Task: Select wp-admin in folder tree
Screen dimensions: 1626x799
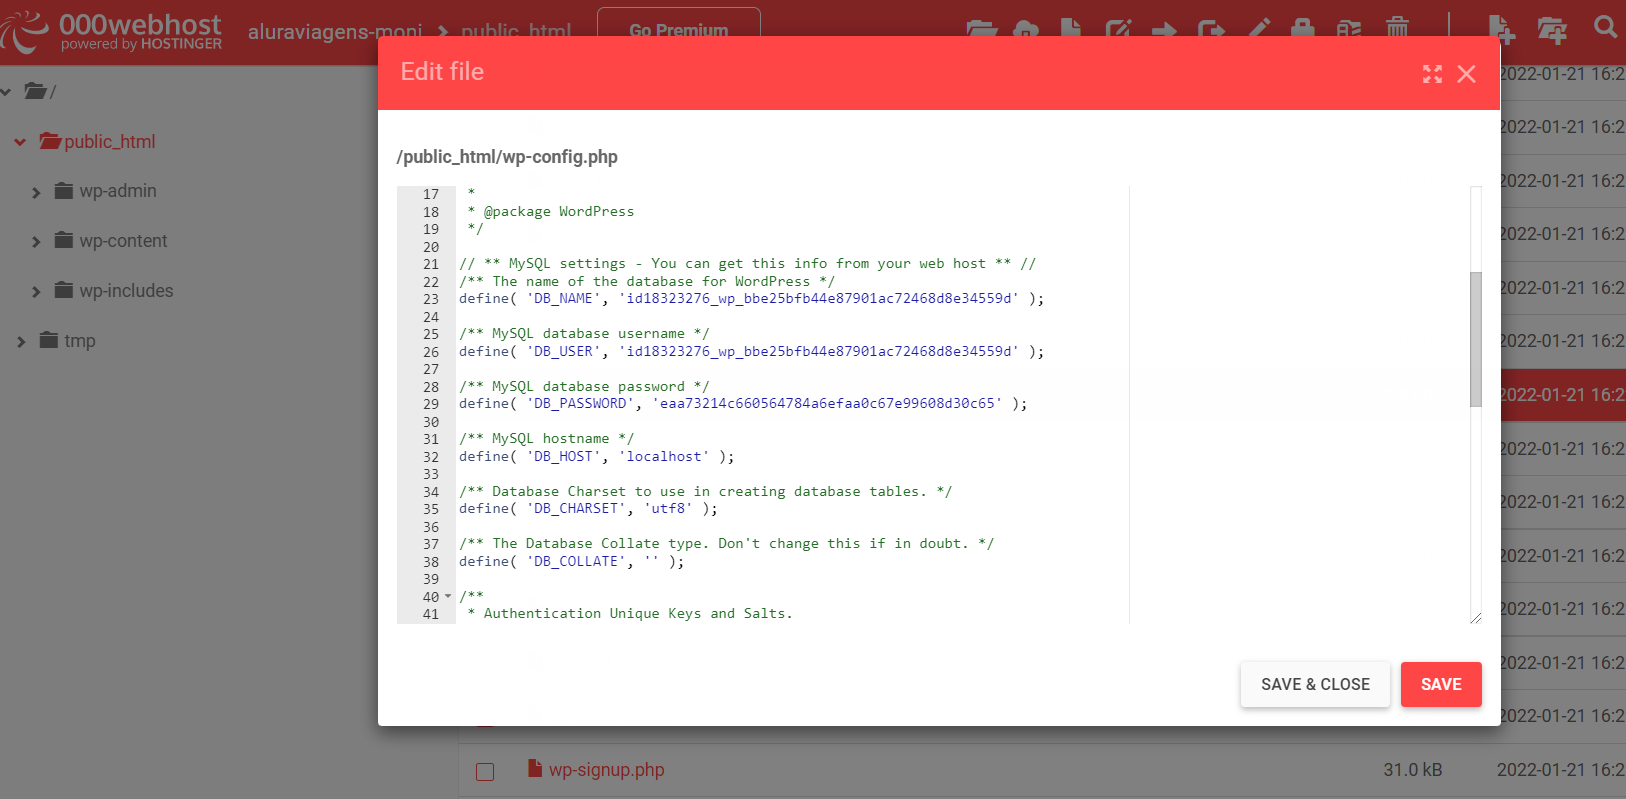Action: pos(118,190)
